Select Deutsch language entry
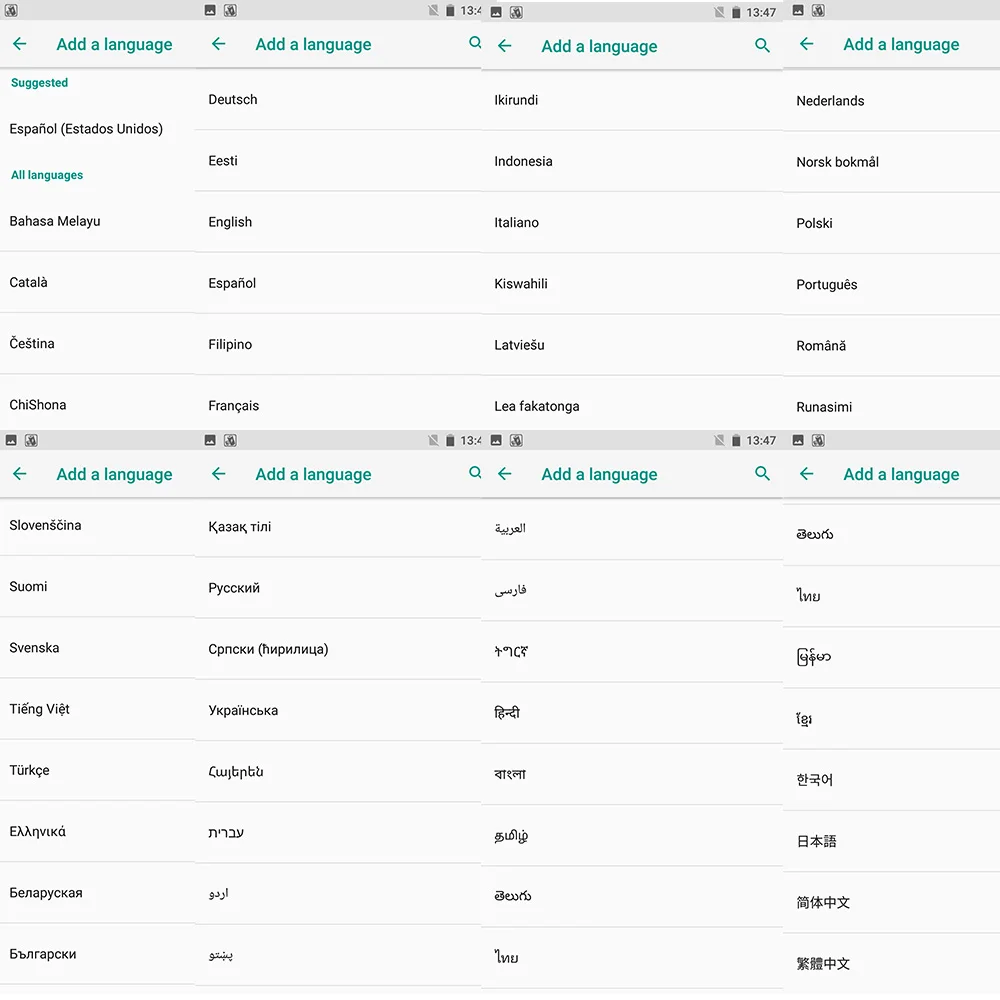Viewport: 1000px width, 1000px height. tap(338, 99)
